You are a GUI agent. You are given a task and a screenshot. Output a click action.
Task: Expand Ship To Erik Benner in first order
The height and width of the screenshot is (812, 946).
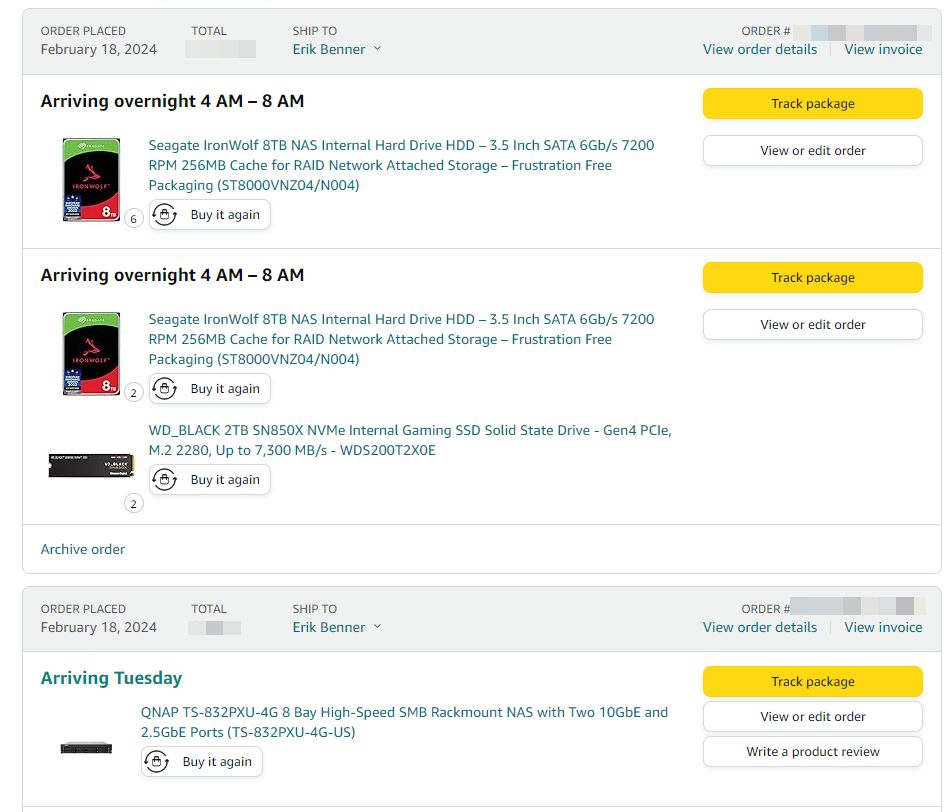(x=337, y=49)
